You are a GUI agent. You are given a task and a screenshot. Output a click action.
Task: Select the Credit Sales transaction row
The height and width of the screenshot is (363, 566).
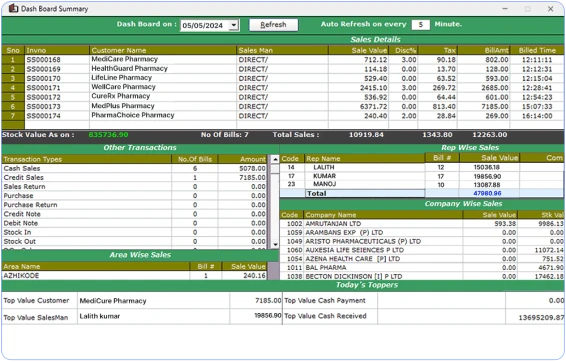(134, 178)
